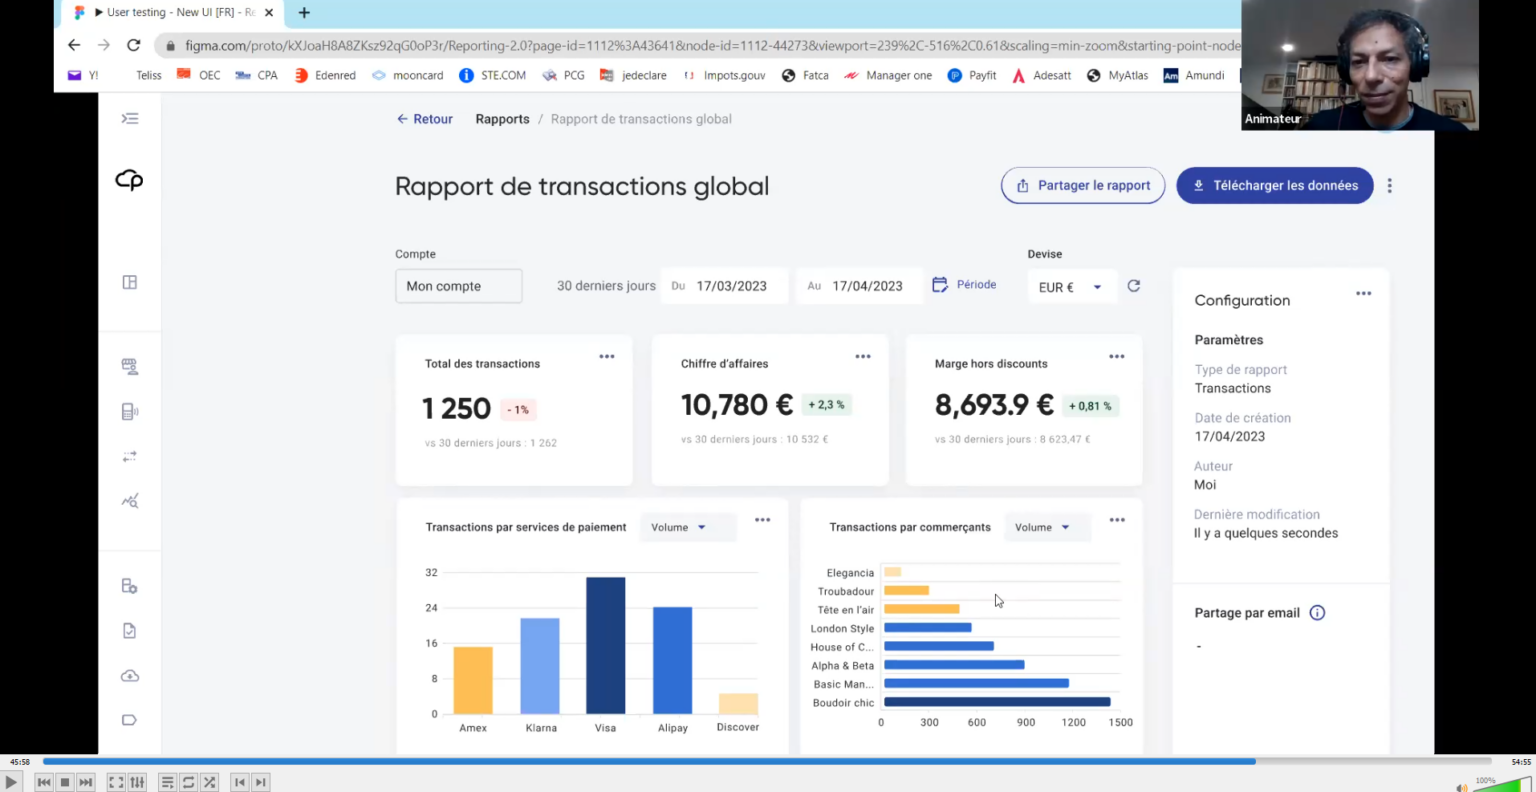Open the analytics chart sidebar icon
The height and width of the screenshot is (792, 1536).
tap(130, 501)
